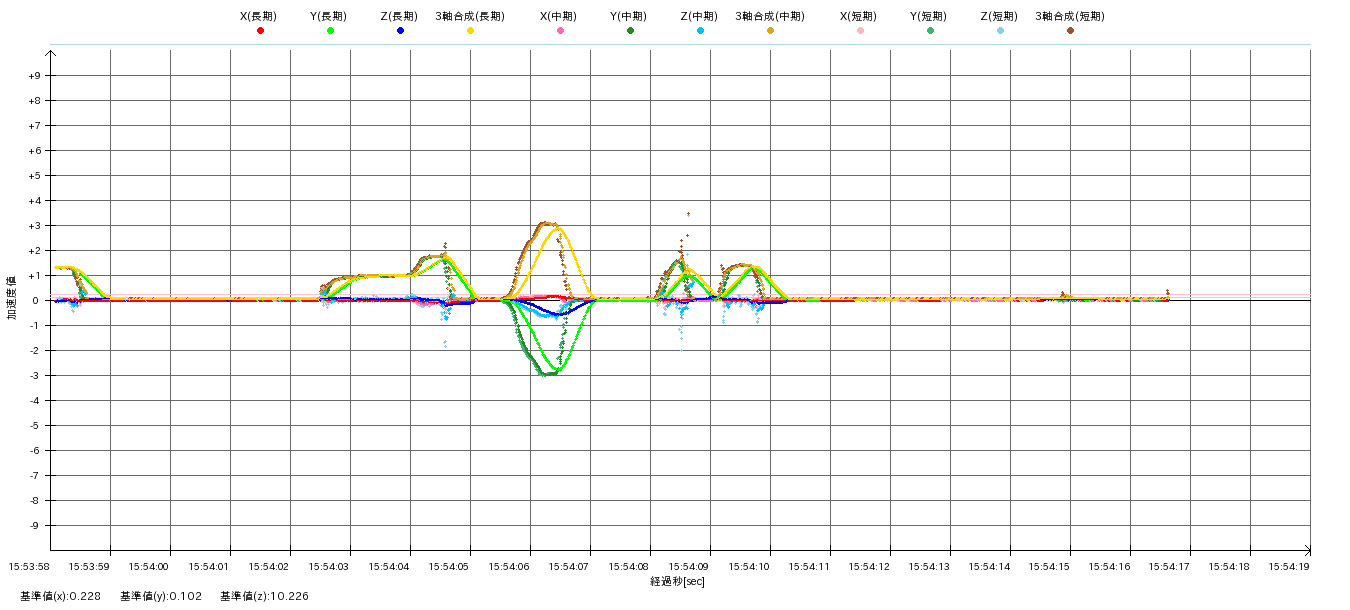This screenshot has height=610, width=1350.
Task: Click the +9 value on vertical axis
Action: point(34,76)
